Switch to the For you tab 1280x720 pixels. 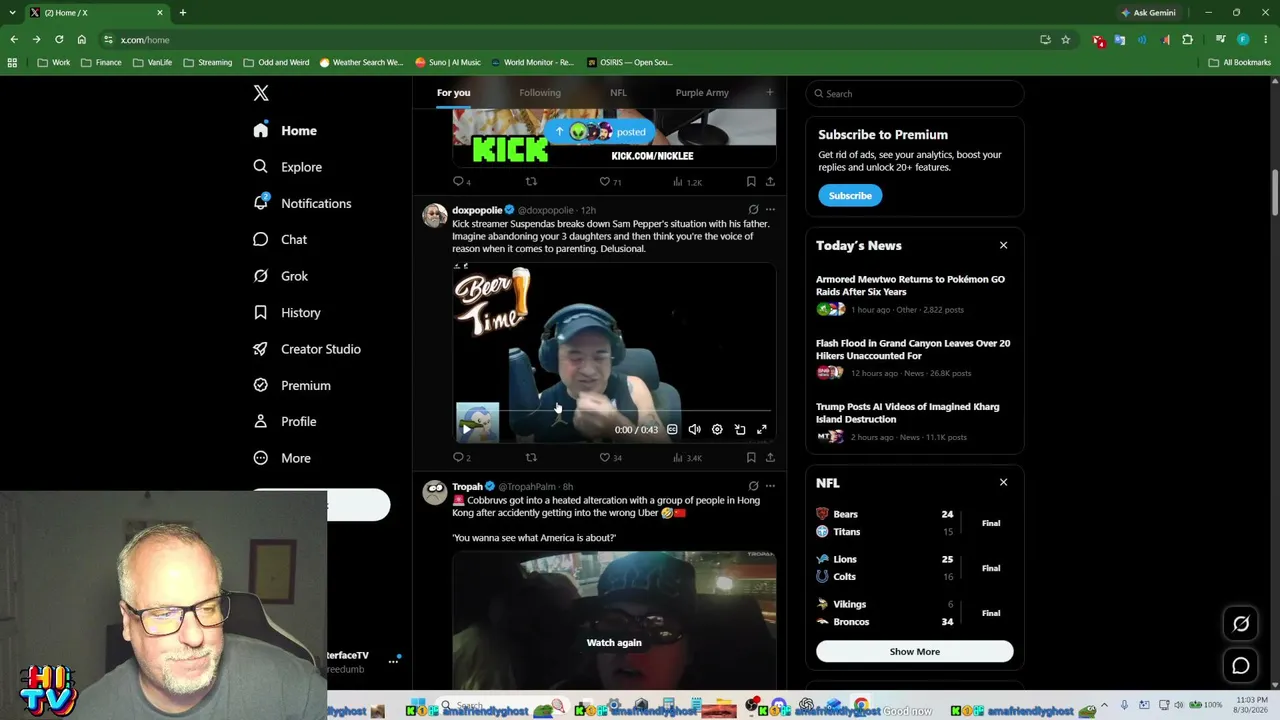(453, 93)
